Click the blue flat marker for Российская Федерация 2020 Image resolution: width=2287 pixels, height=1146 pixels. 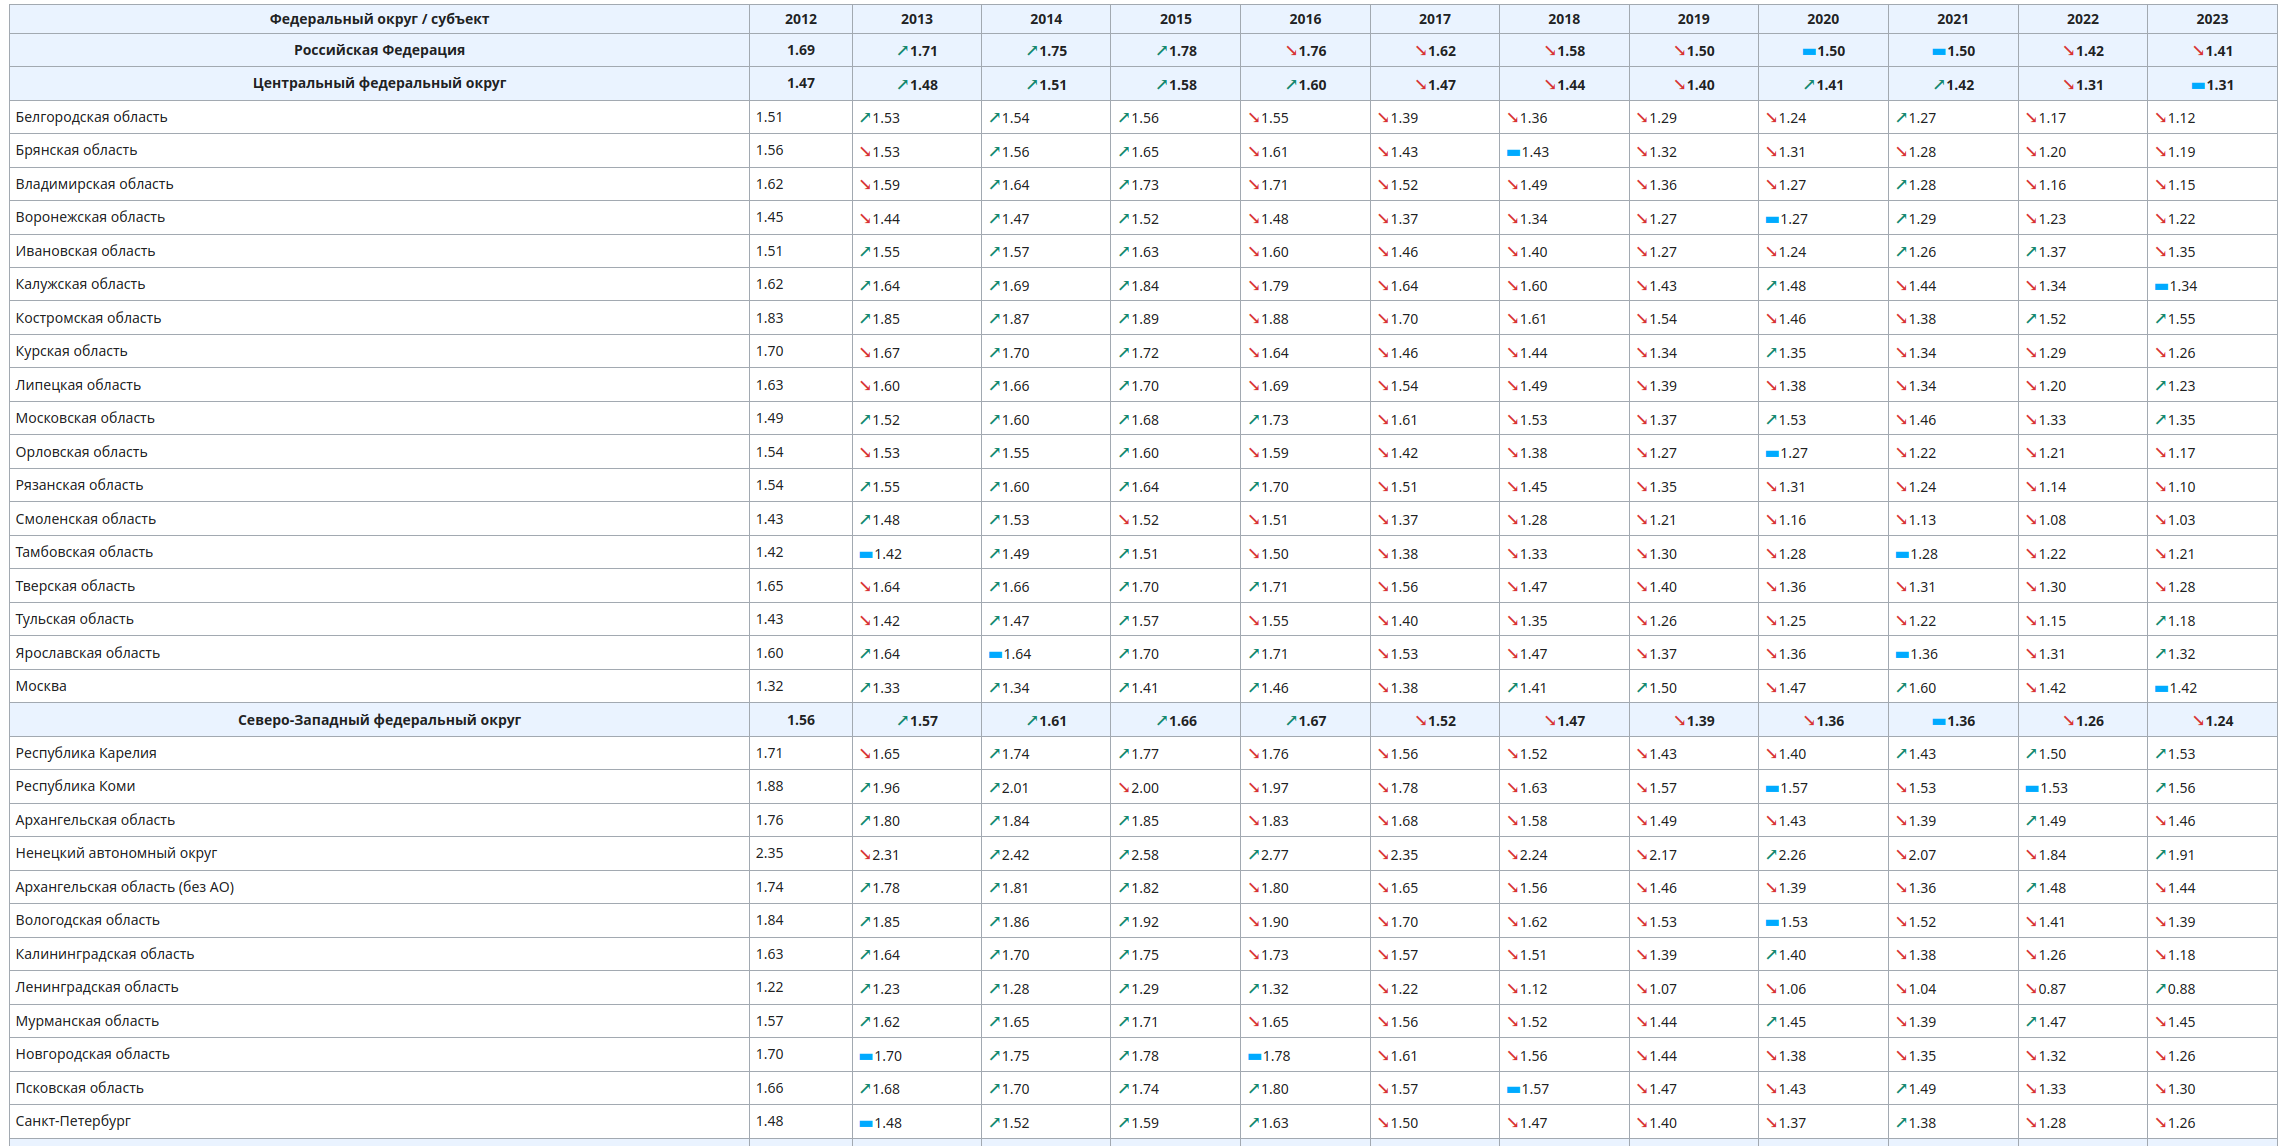pyautogui.click(x=1809, y=52)
